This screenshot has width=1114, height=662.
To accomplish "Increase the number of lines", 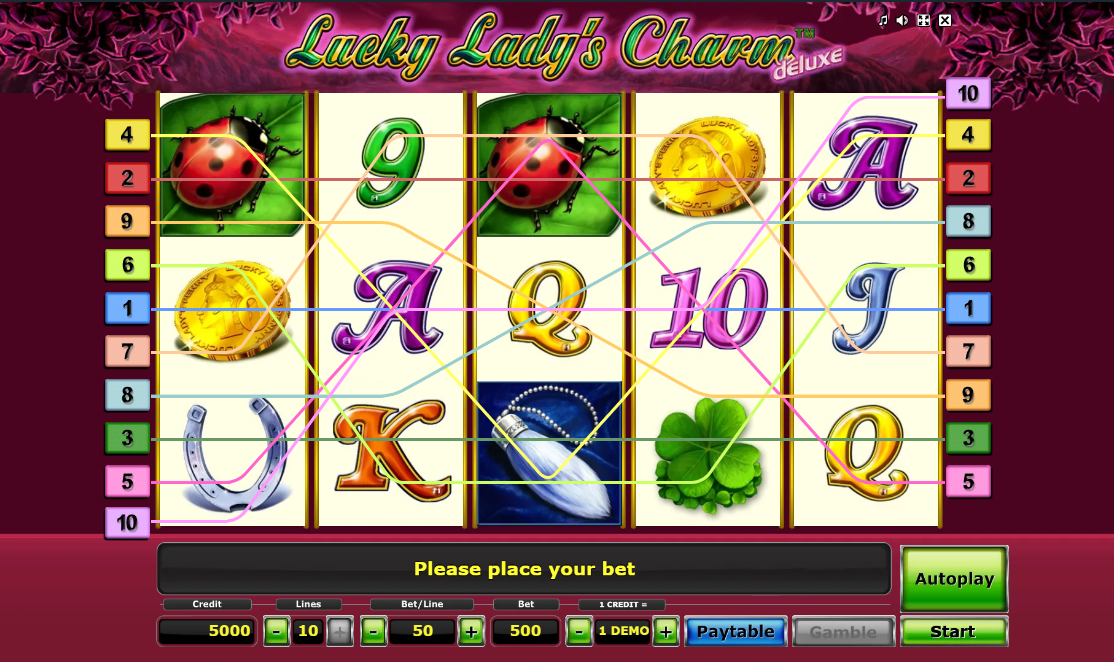I will (x=340, y=631).
